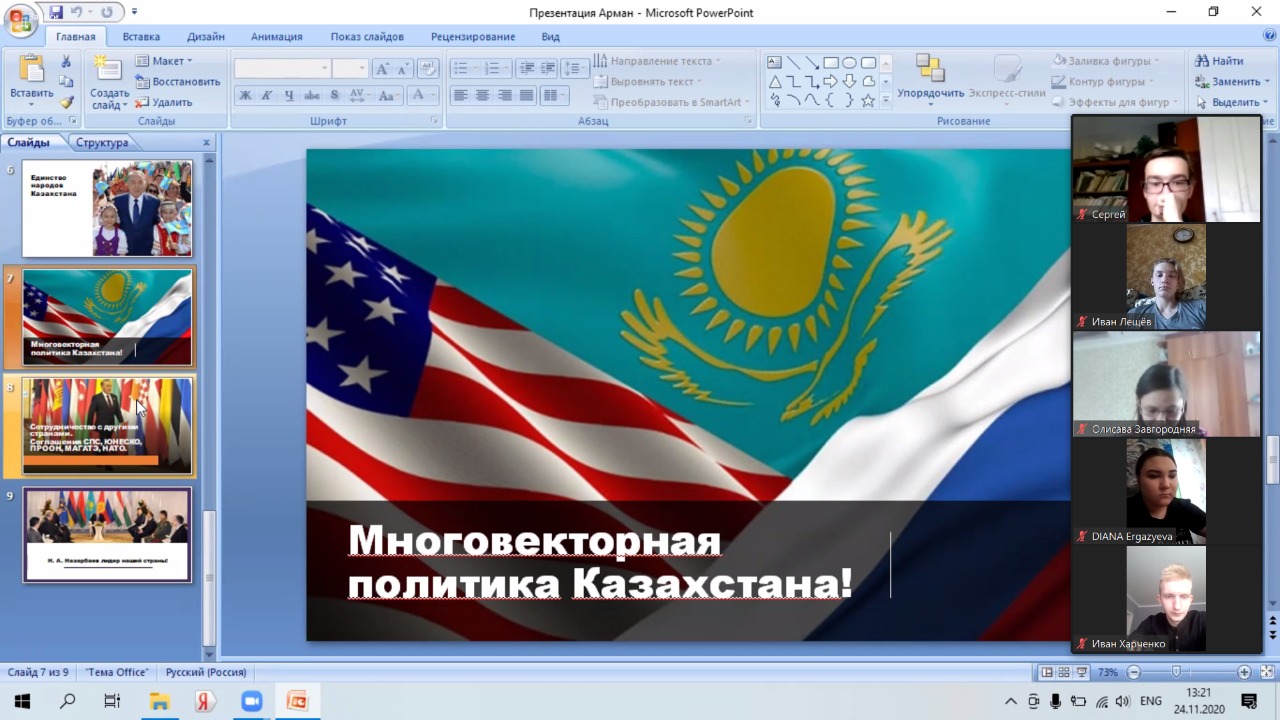The width and height of the screenshot is (1280, 720).
Task: Pick the 5-point Star shape
Action: 868,100
